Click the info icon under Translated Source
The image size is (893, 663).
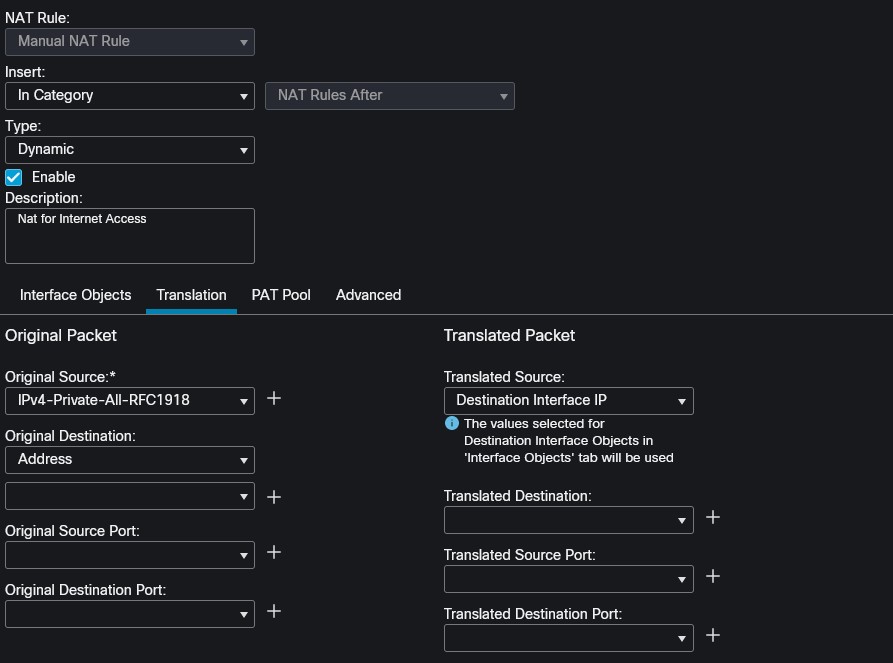[x=451, y=424]
